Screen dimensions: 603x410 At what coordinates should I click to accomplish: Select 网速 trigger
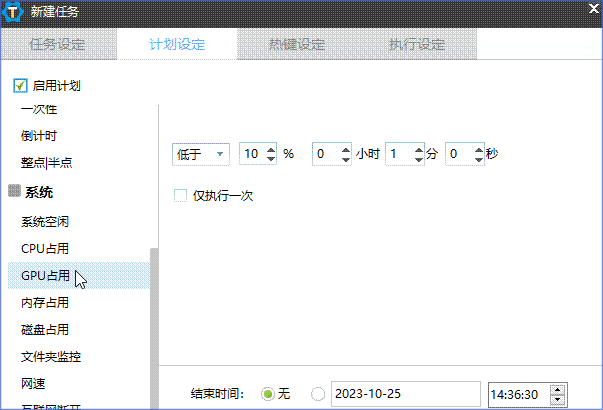click(33, 383)
